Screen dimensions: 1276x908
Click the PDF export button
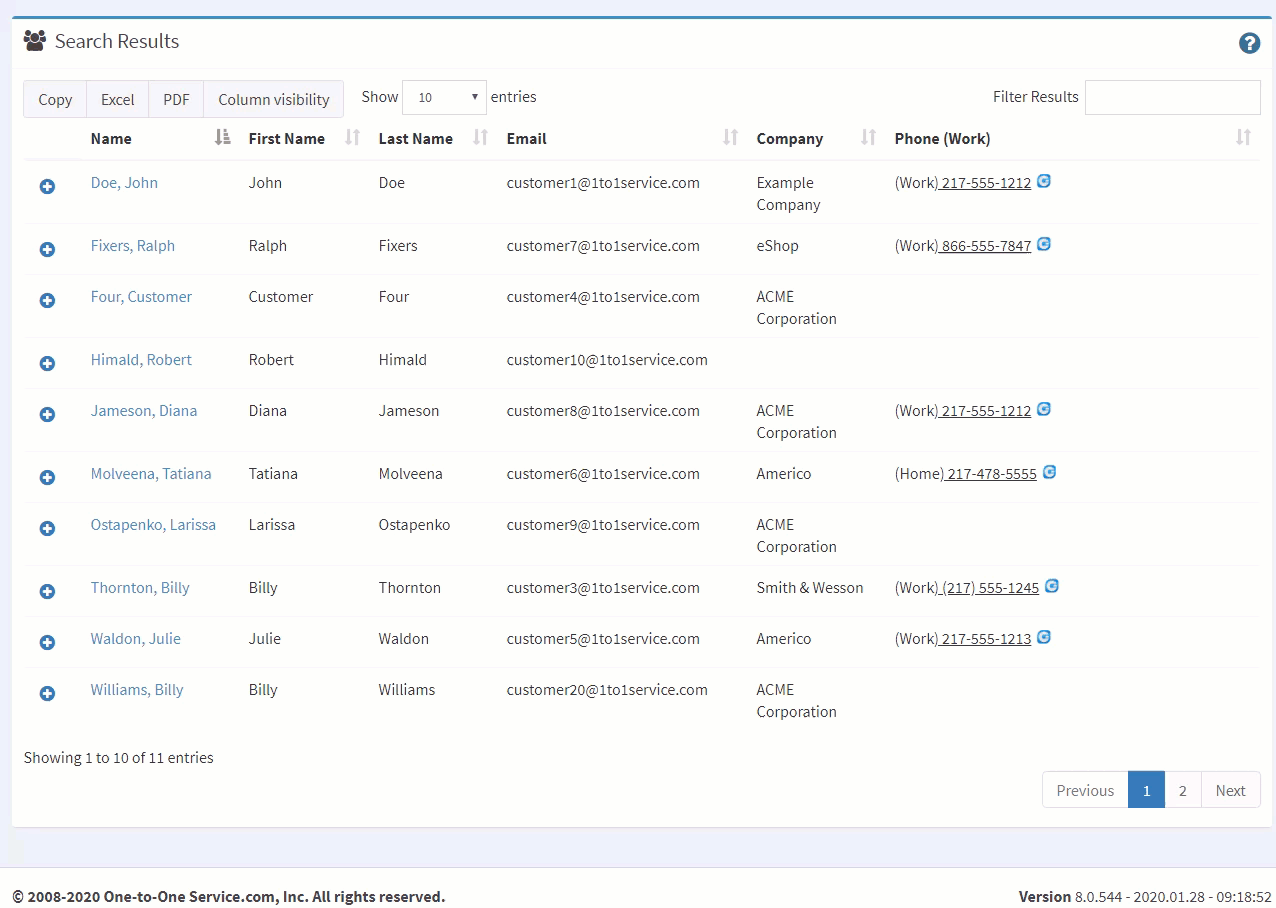click(x=176, y=99)
